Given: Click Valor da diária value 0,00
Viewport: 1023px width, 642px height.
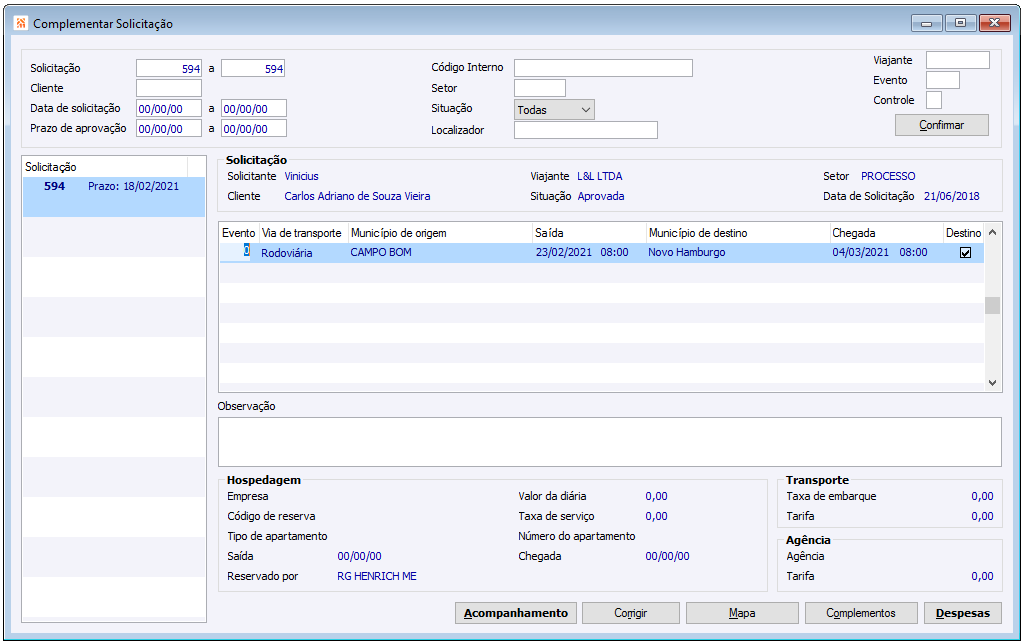Looking at the screenshot, I should tap(656, 497).
